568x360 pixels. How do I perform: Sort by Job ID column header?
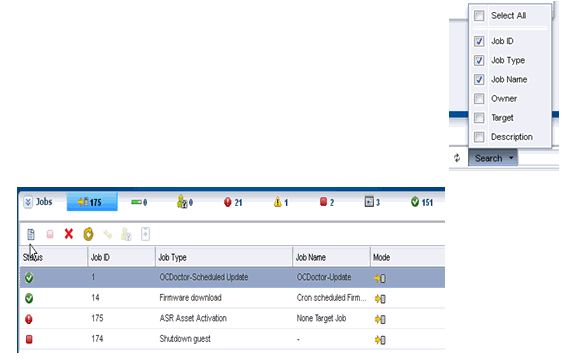(122, 257)
